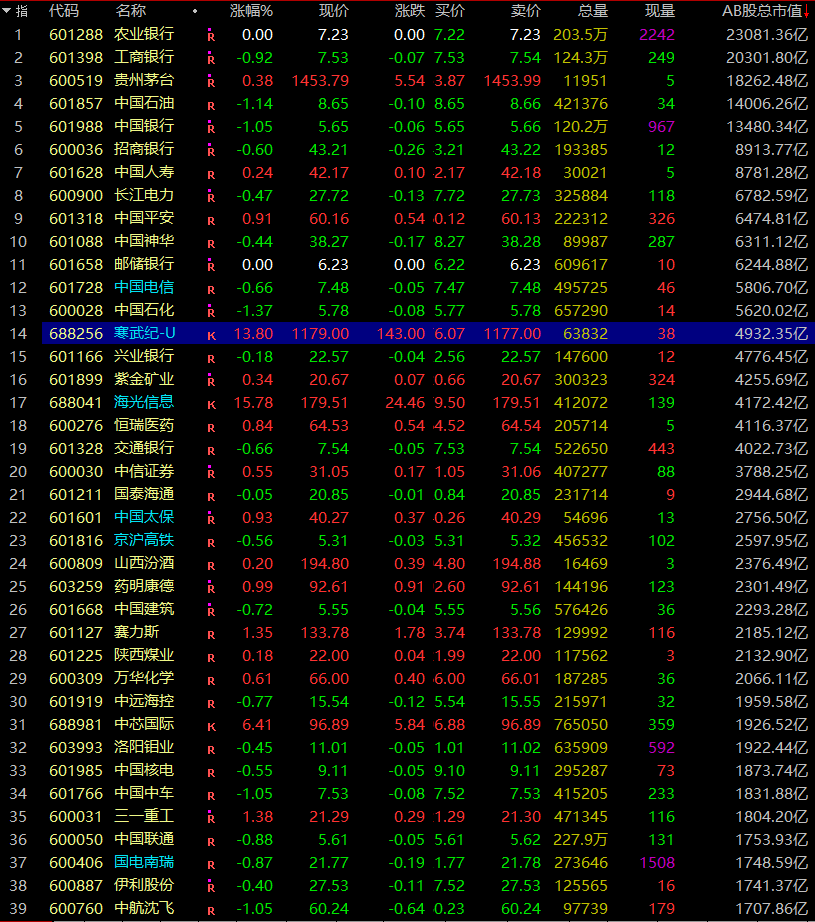The height and width of the screenshot is (922, 815).
Task: Click the R marker icon for 山西汾酒
Action: (211, 564)
